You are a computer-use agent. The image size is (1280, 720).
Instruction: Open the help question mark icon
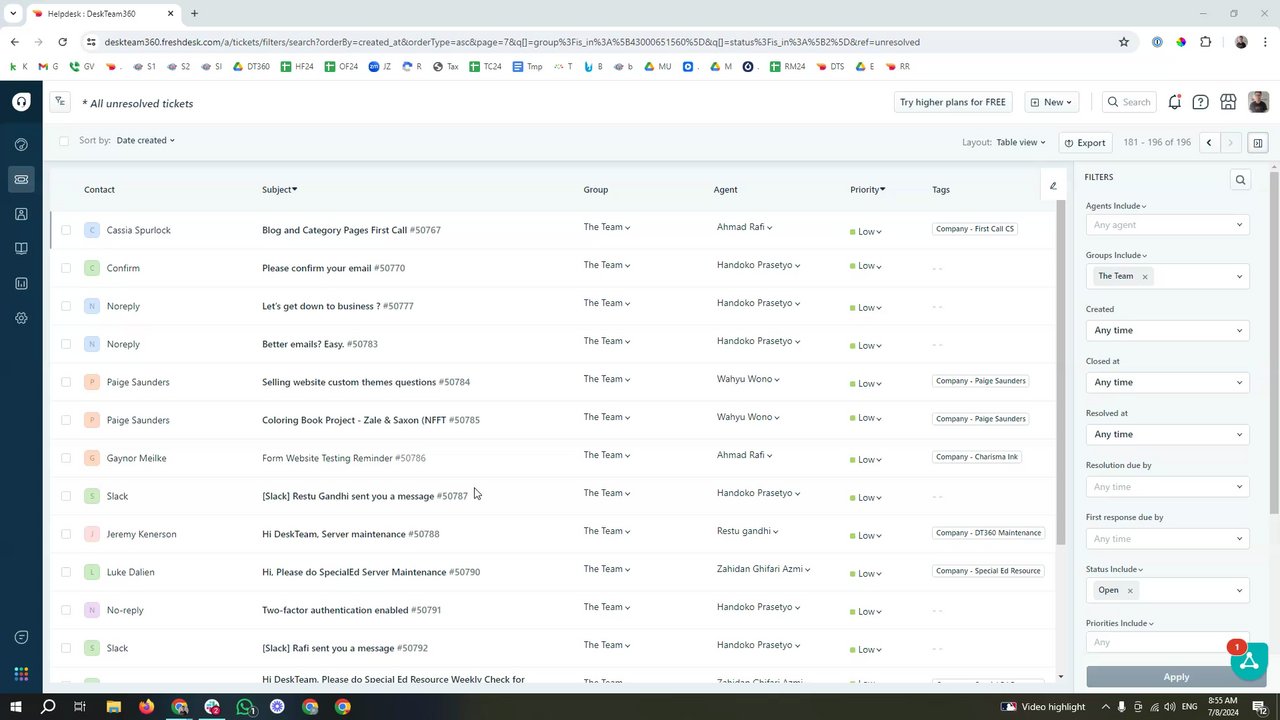(1200, 102)
